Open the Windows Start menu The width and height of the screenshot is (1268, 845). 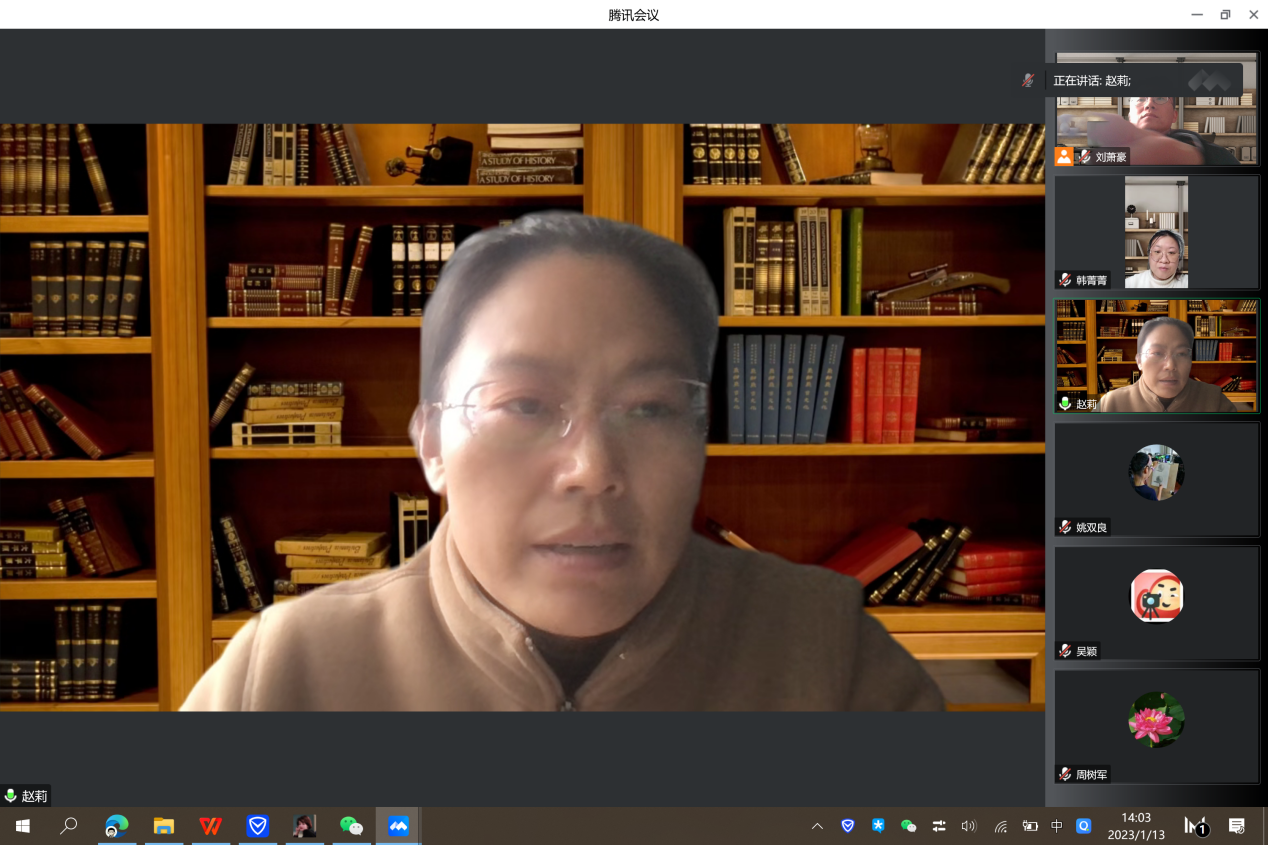[x=22, y=826]
